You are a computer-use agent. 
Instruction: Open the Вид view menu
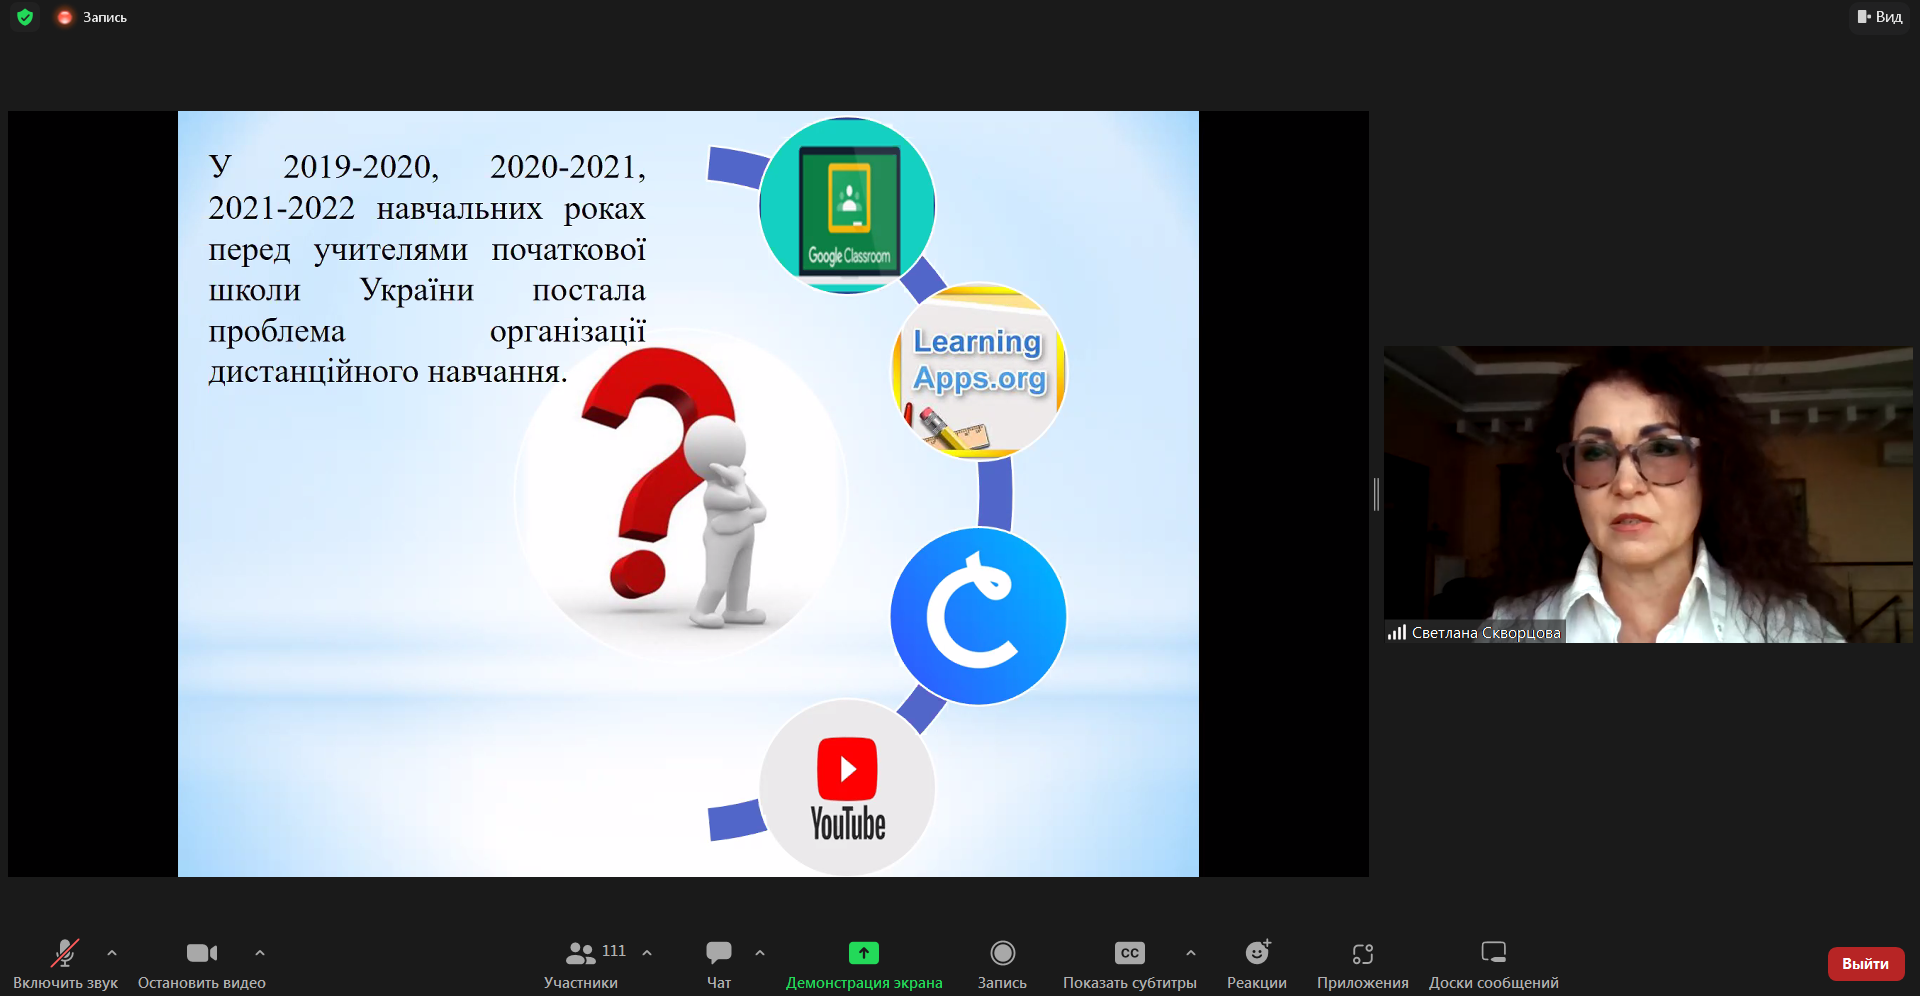tap(1880, 17)
